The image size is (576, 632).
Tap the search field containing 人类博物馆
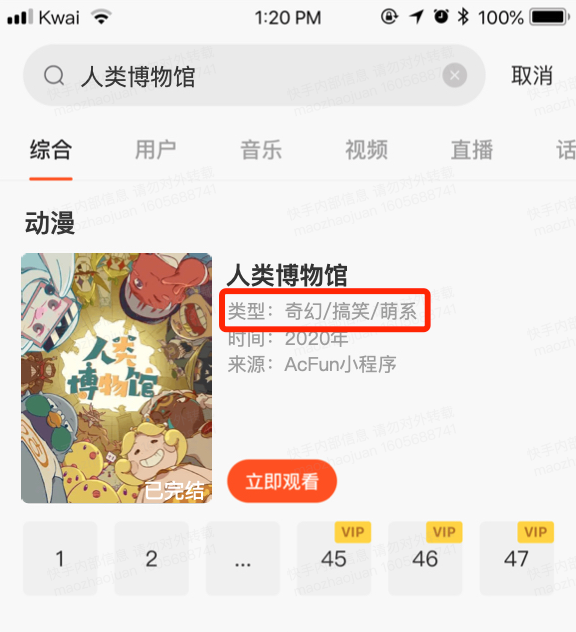coord(254,75)
